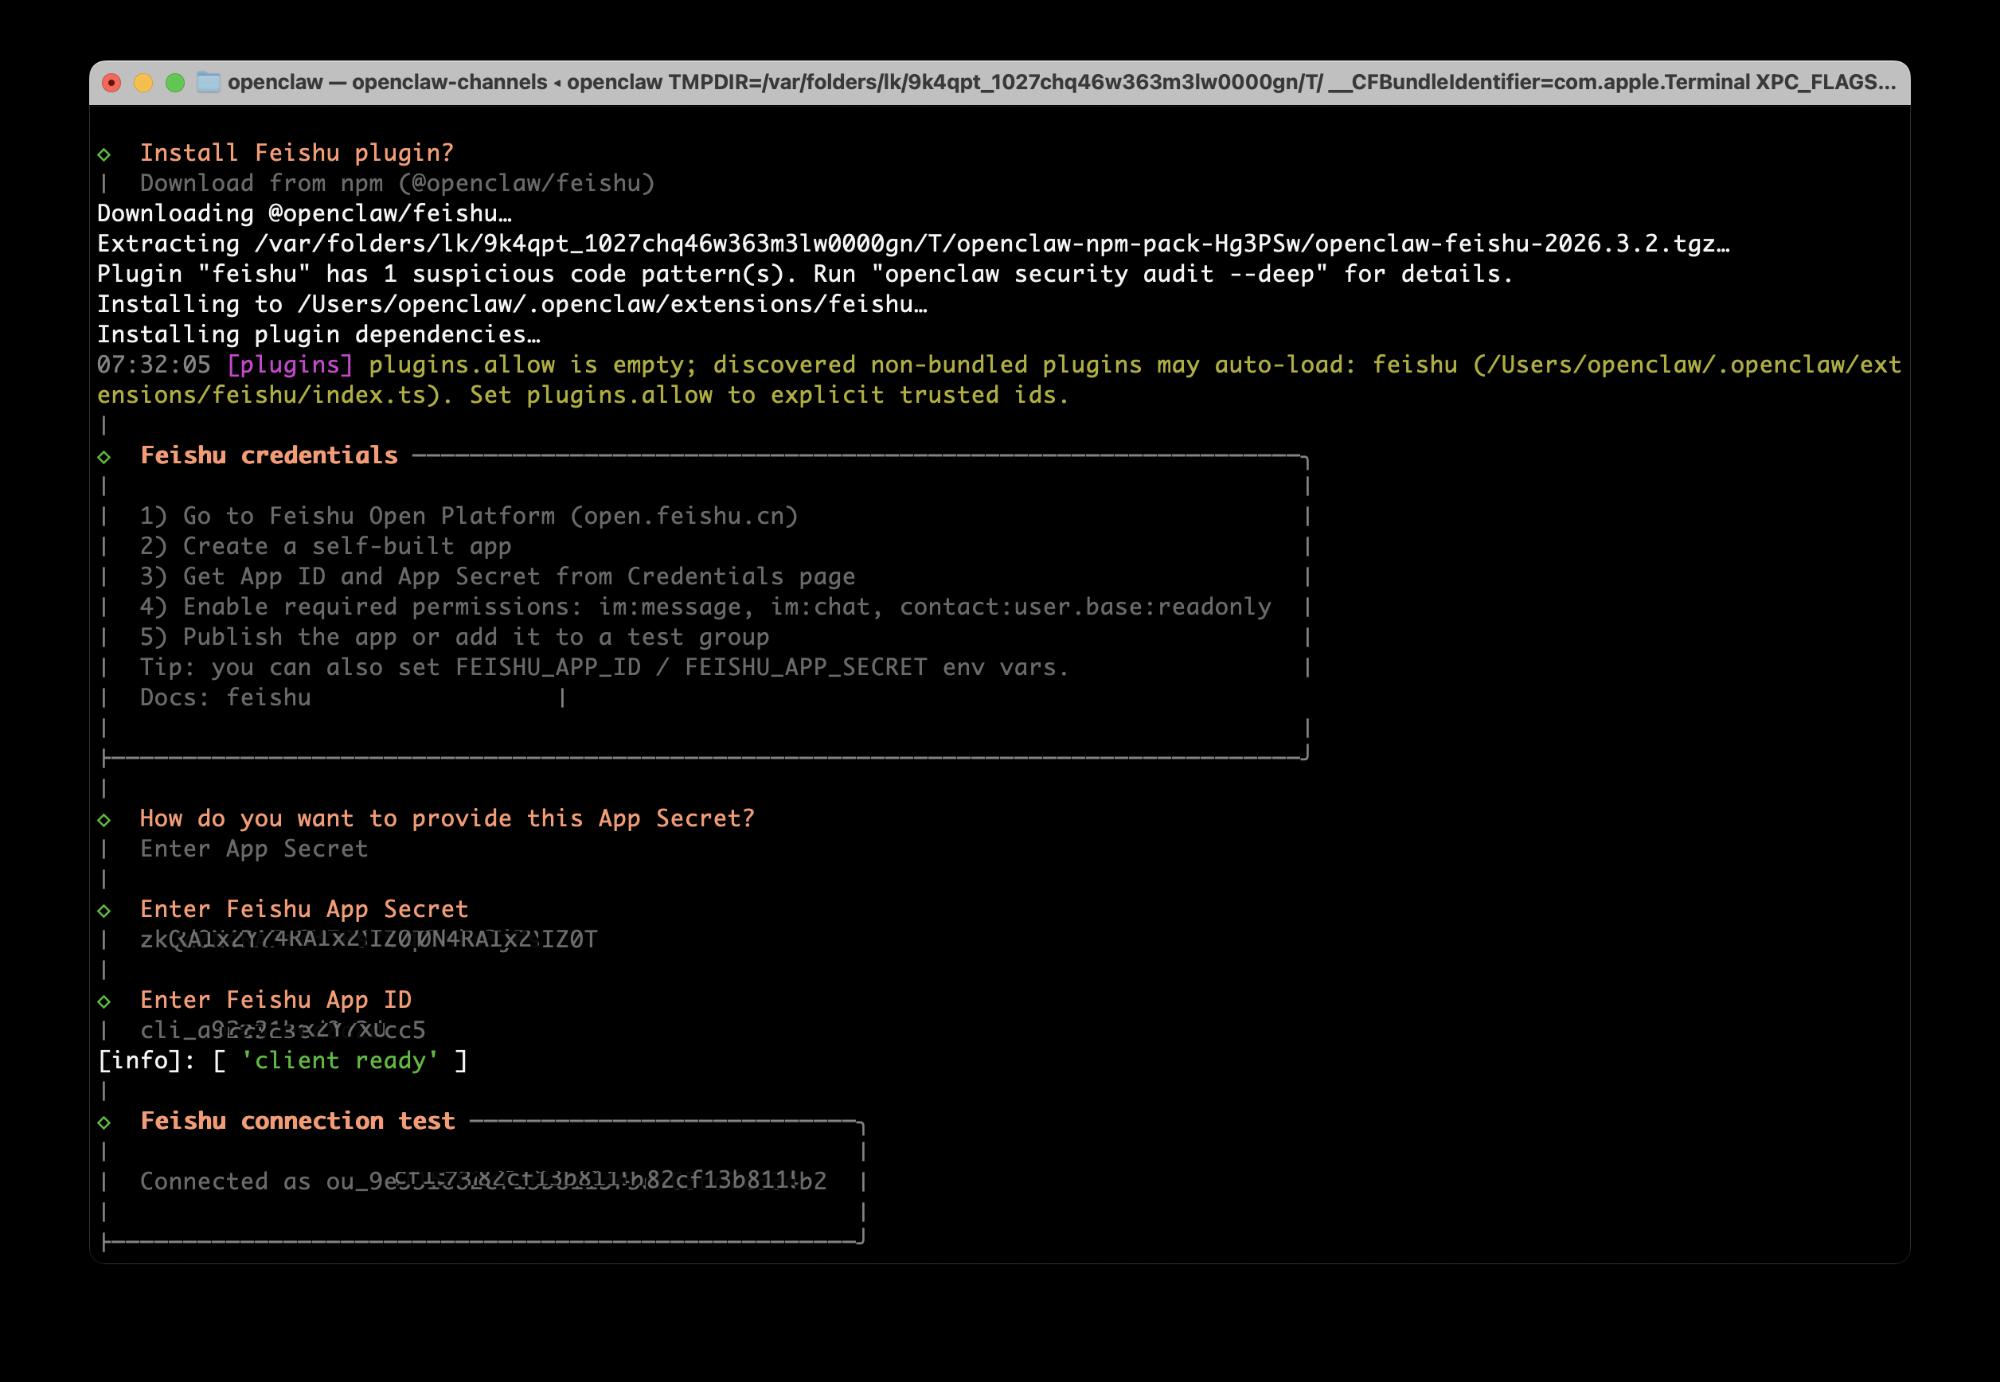Screen dimensions: 2000x1382
Task: Click the Connected as ou_ identifier line
Action: (x=483, y=1181)
